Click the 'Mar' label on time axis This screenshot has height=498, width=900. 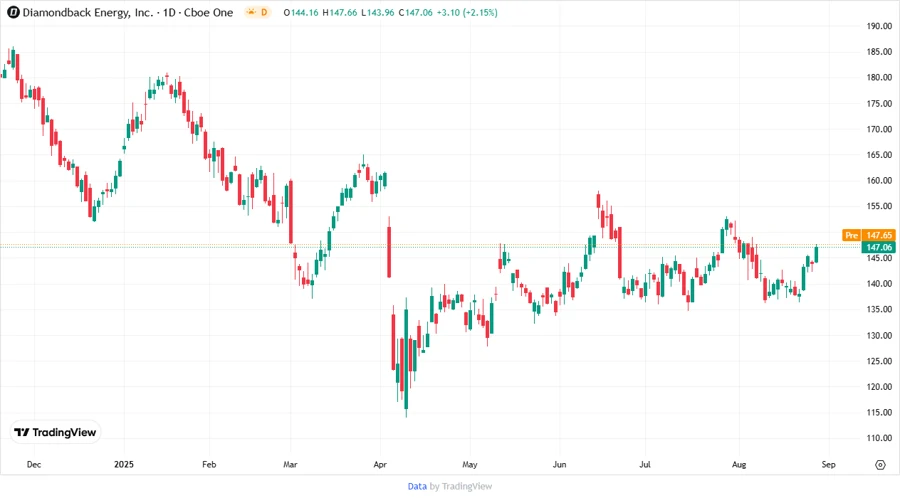tap(290, 464)
